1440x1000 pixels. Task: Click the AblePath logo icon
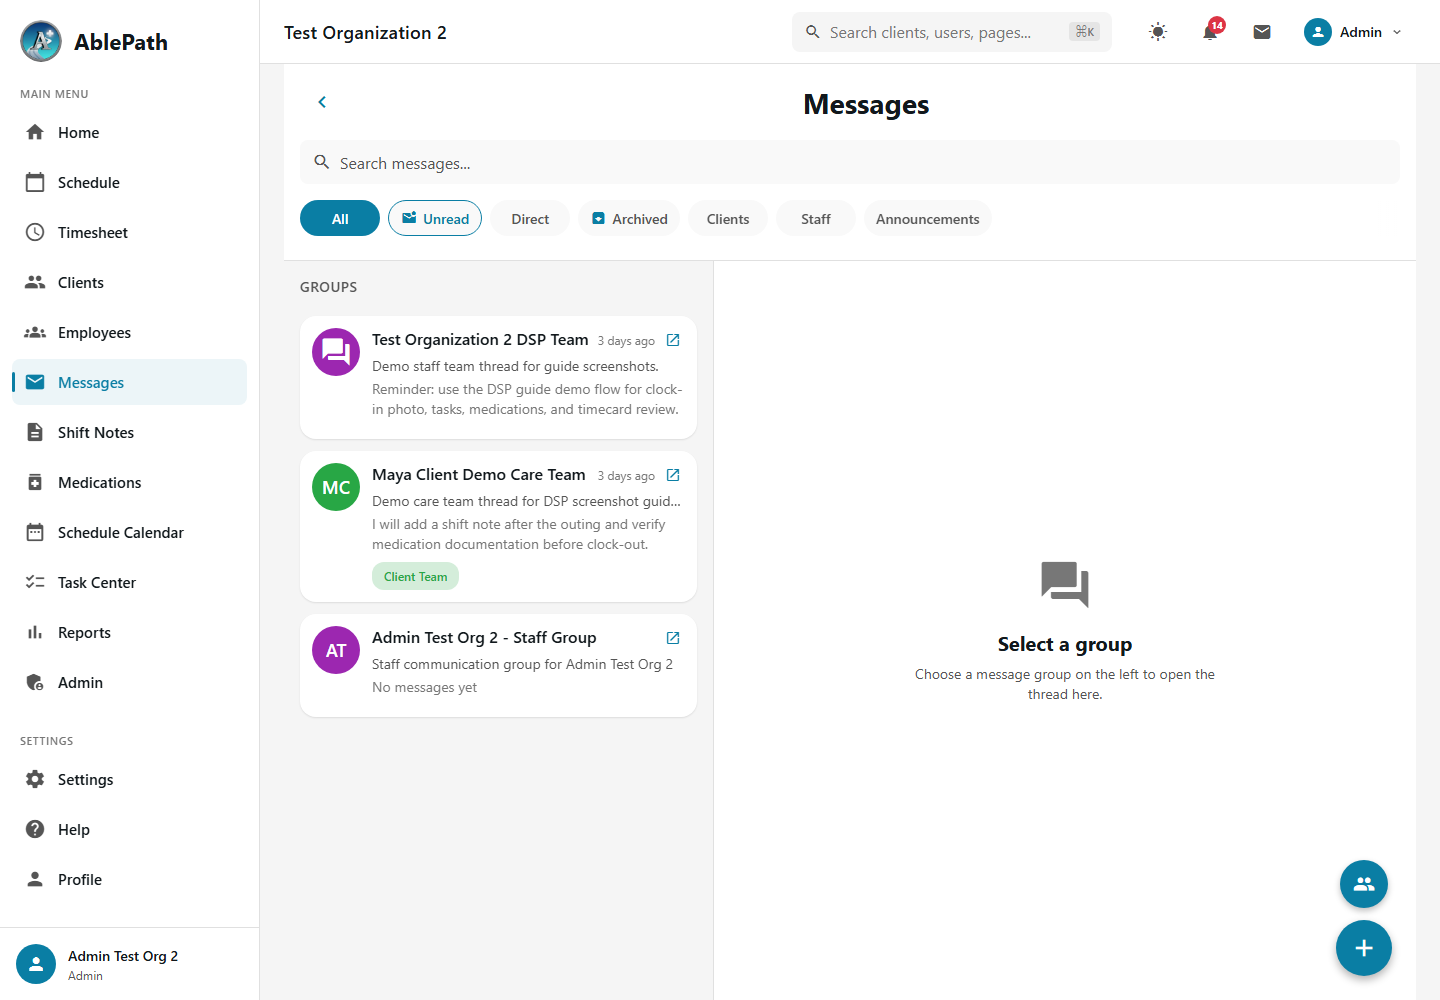click(41, 41)
